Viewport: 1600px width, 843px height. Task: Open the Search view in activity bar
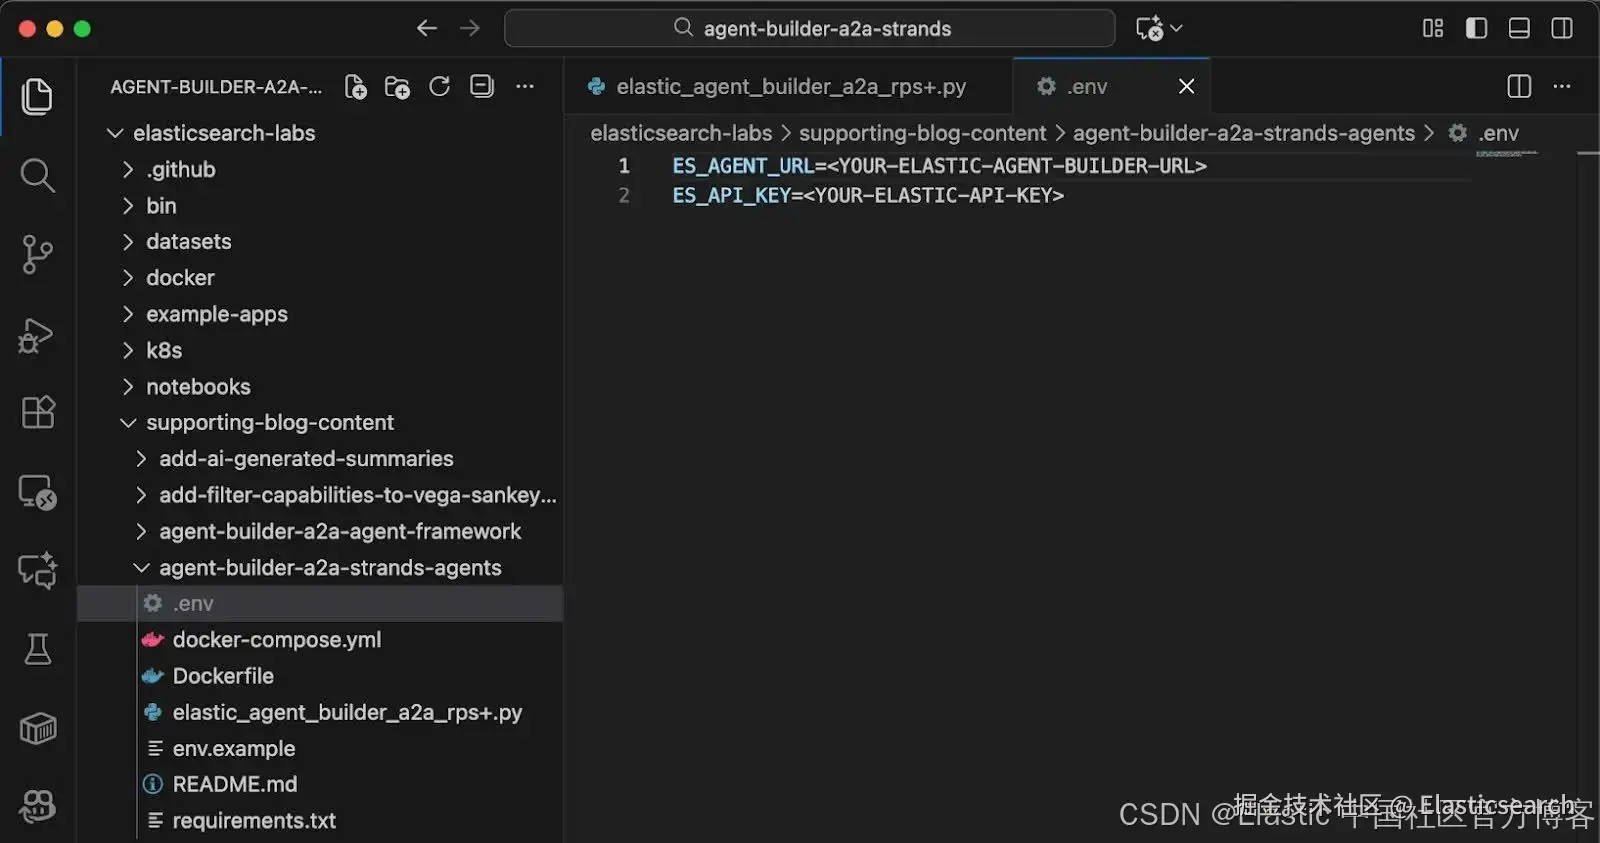click(37, 176)
